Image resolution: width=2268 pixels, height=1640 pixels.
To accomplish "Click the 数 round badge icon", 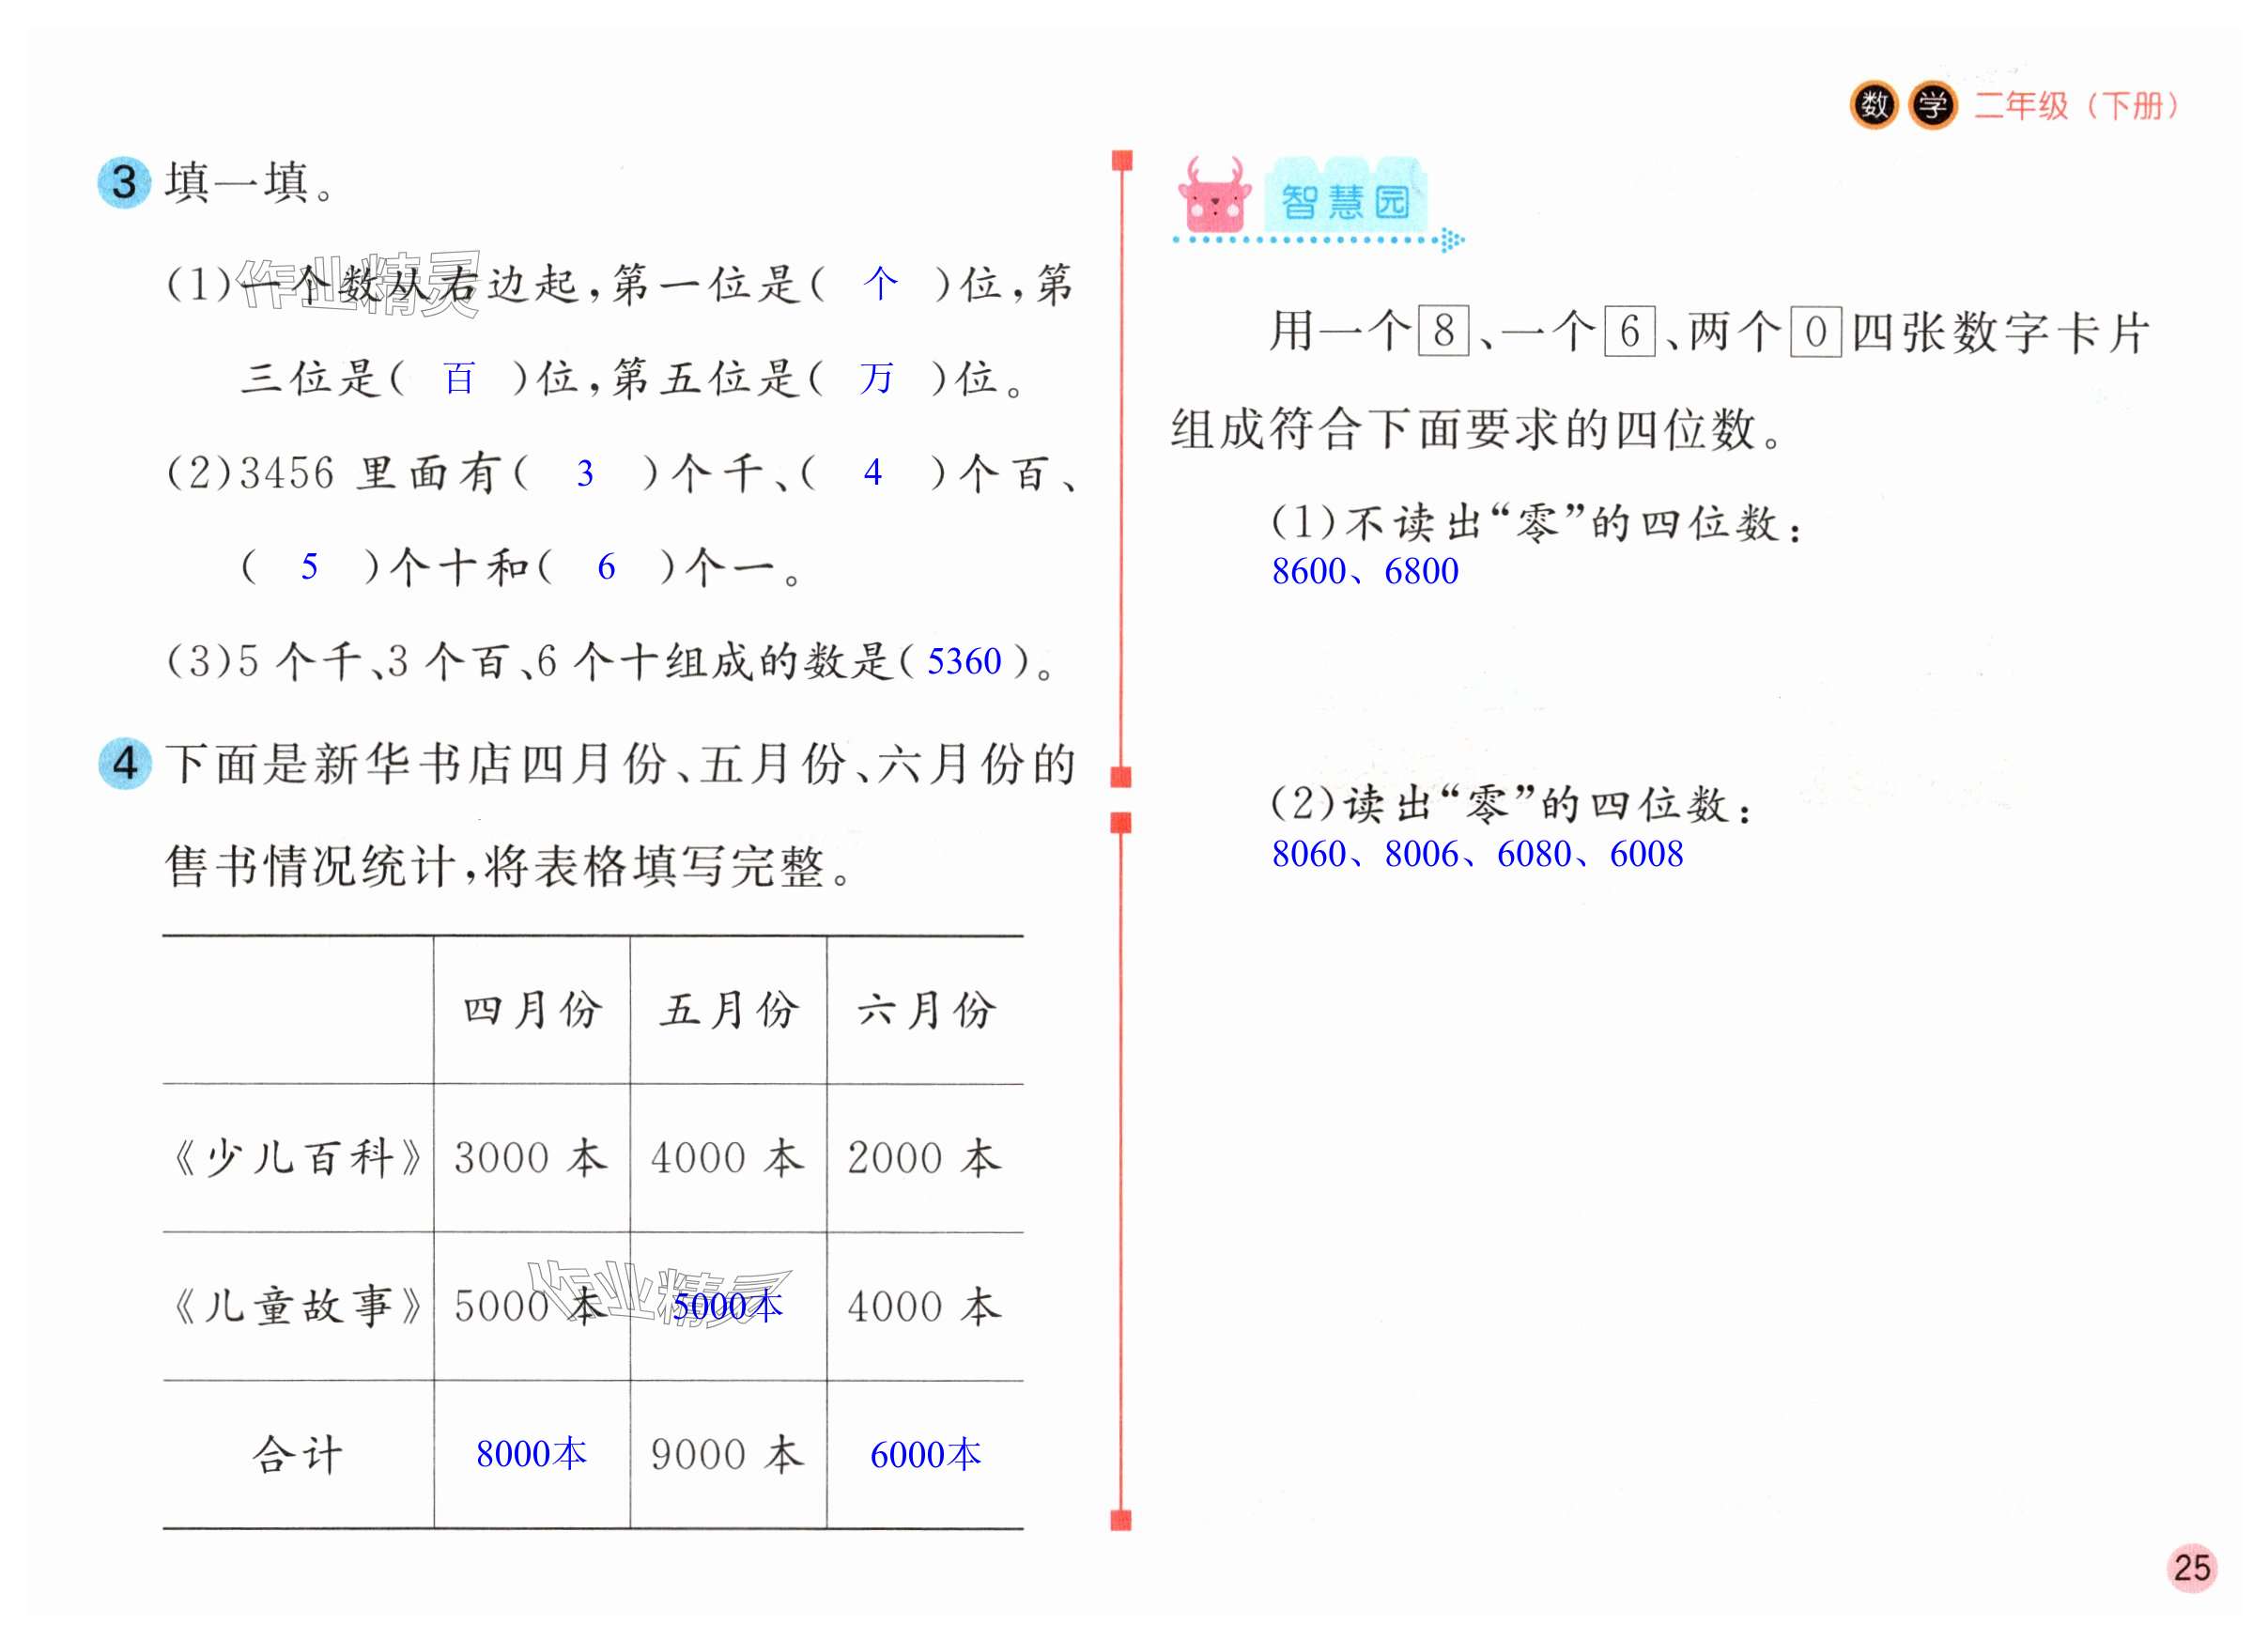I will pyautogui.click(x=1874, y=104).
